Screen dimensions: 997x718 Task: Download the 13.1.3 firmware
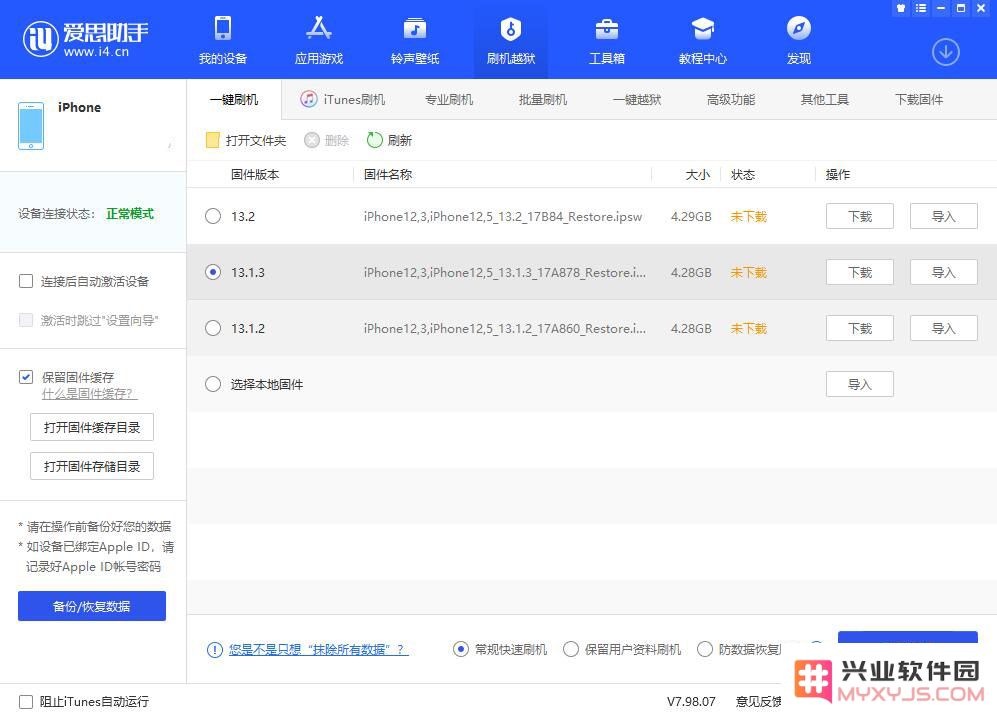coord(860,272)
